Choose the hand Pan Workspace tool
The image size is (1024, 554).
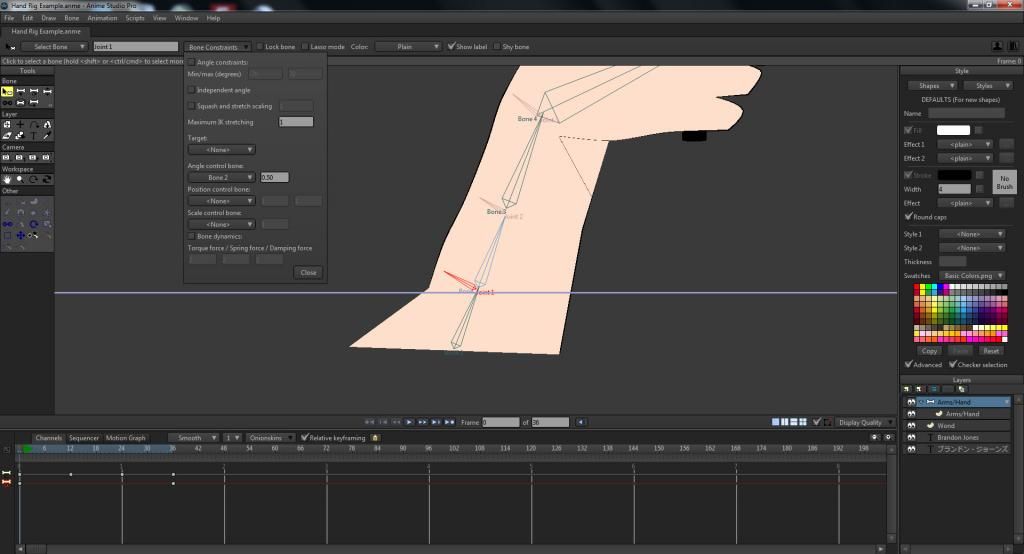click(7, 179)
